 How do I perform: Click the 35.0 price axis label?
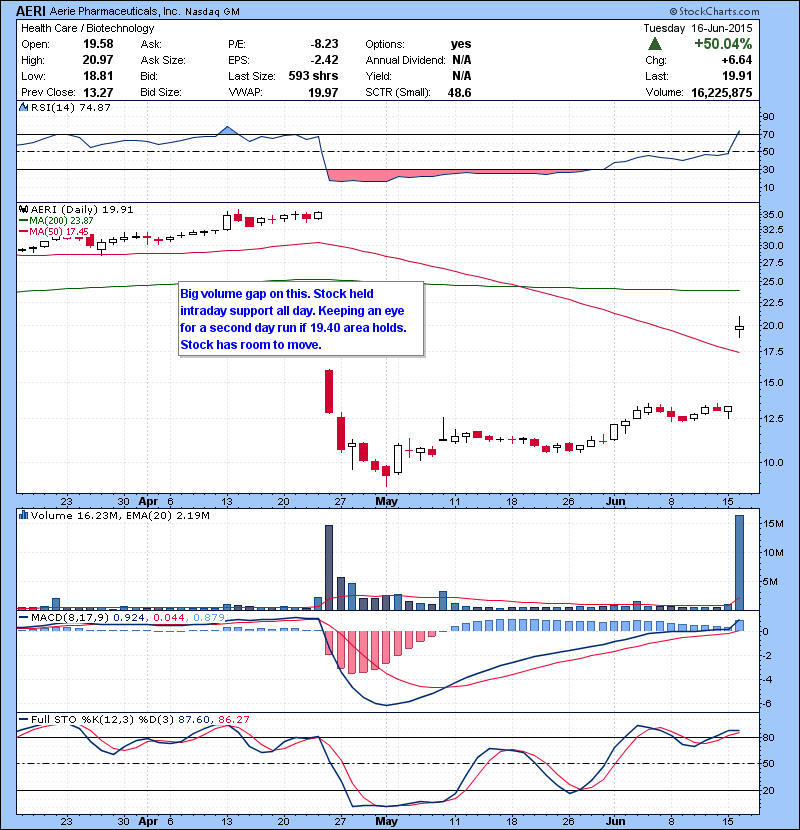772,214
